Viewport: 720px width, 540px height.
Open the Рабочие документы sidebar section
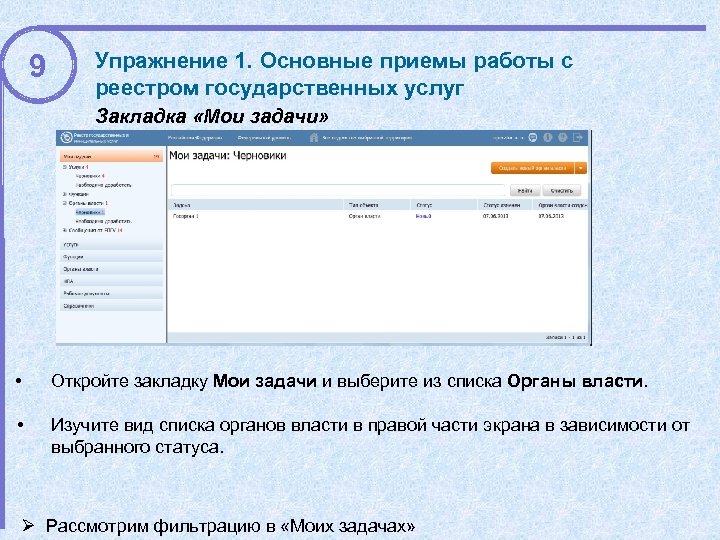[111, 293]
